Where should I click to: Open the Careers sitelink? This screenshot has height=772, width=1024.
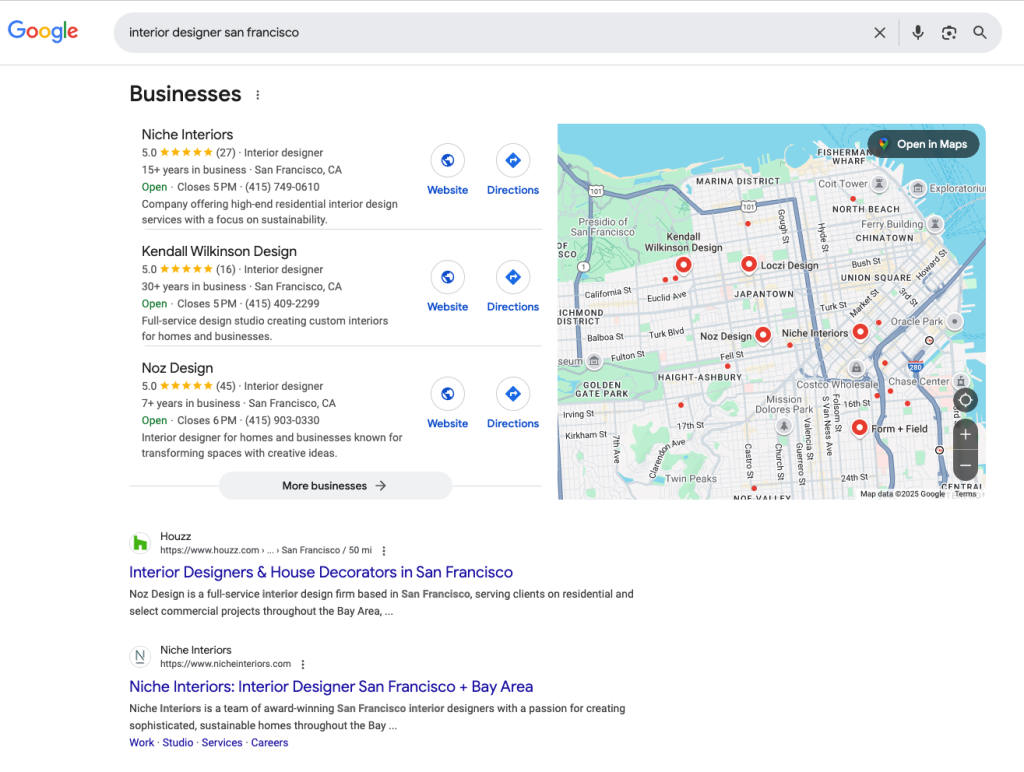click(270, 743)
